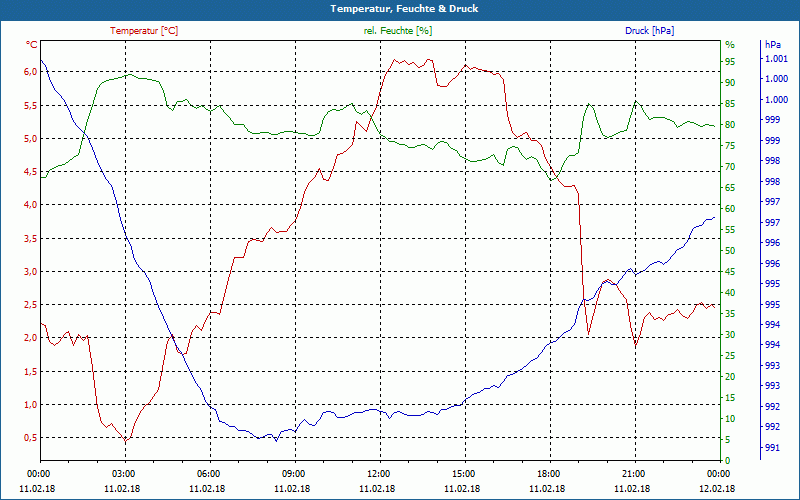Viewport: 800px width, 500px height.
Task: Click the 0,5 tick on the temperature axis
Action: point(31,438)
